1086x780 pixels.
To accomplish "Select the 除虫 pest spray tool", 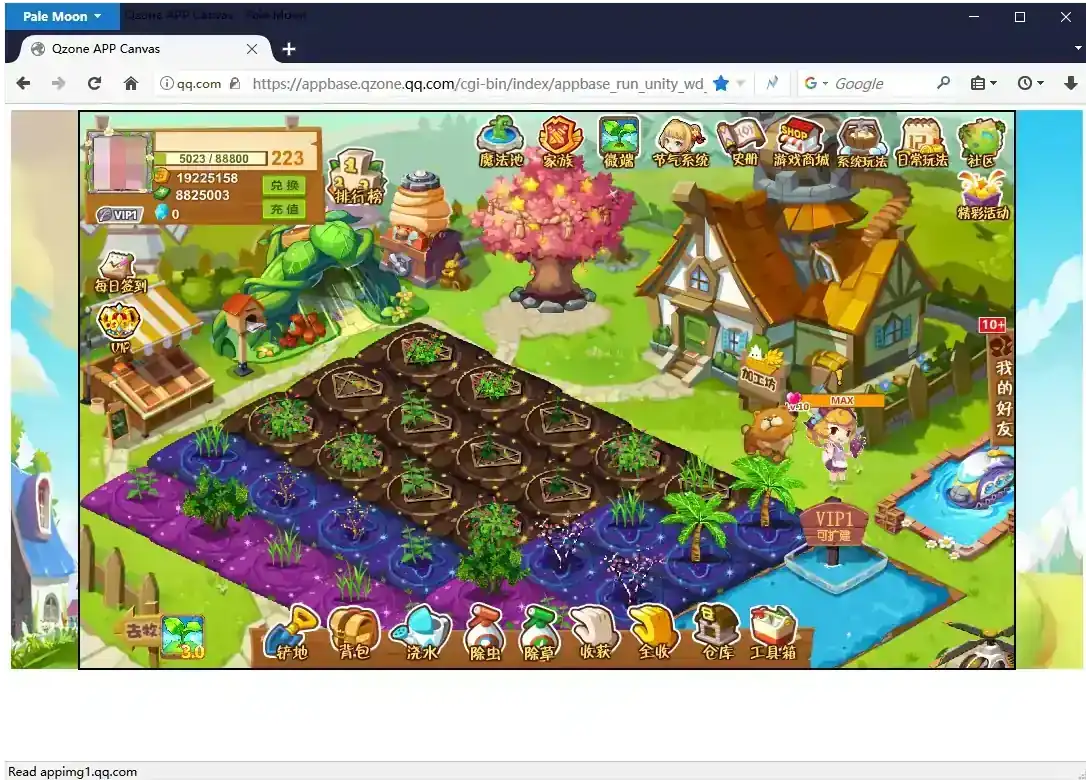I will coord(483,632).
